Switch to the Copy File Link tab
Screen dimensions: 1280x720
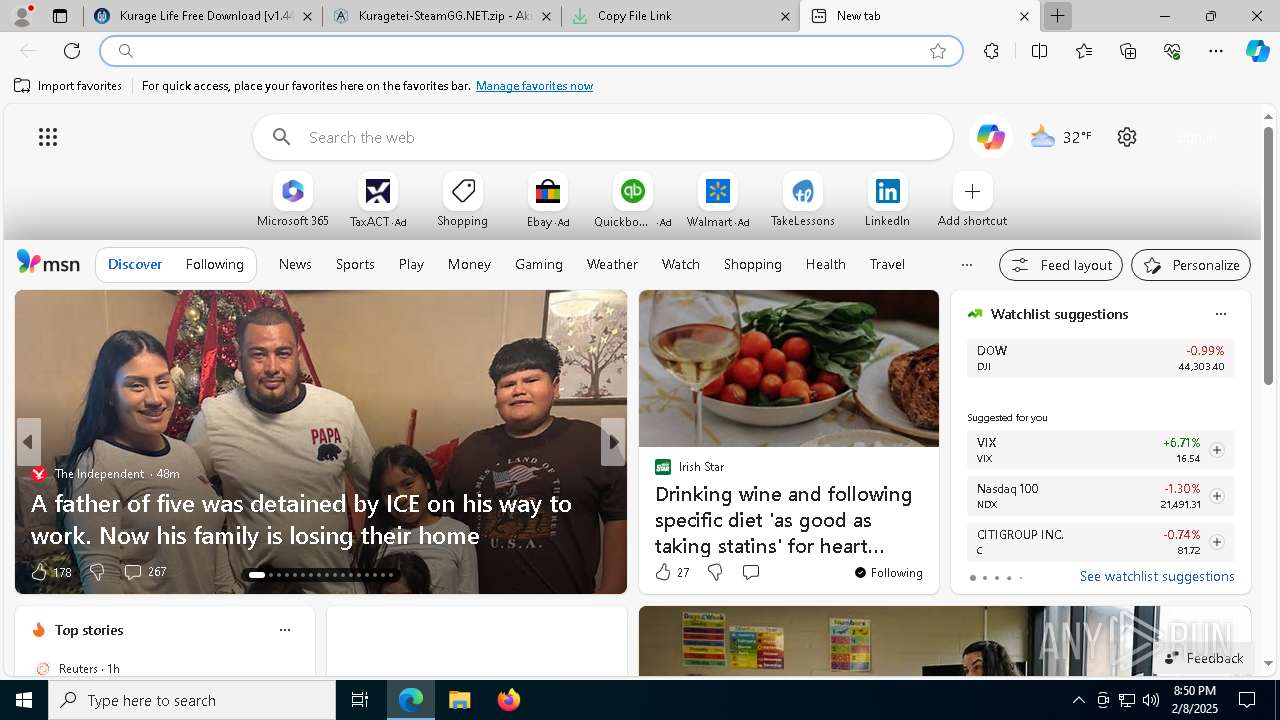click(x=680, y=16)
